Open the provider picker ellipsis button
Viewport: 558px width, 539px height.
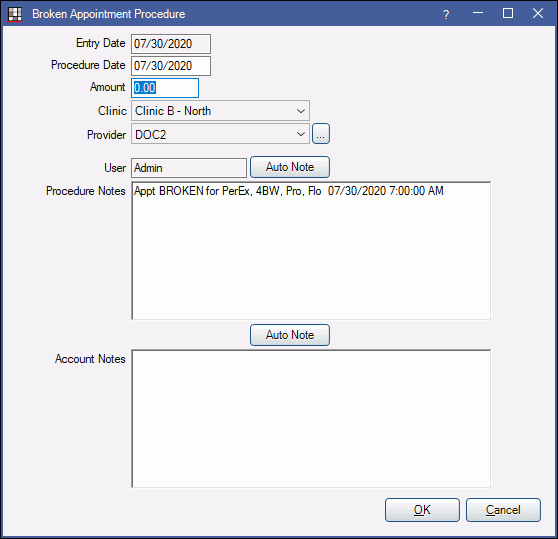point(321,134)
